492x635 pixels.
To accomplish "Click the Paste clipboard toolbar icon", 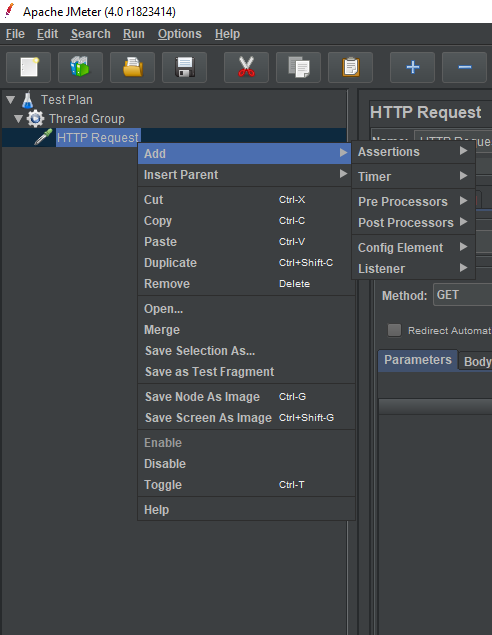I will click(x=350, y=67).
